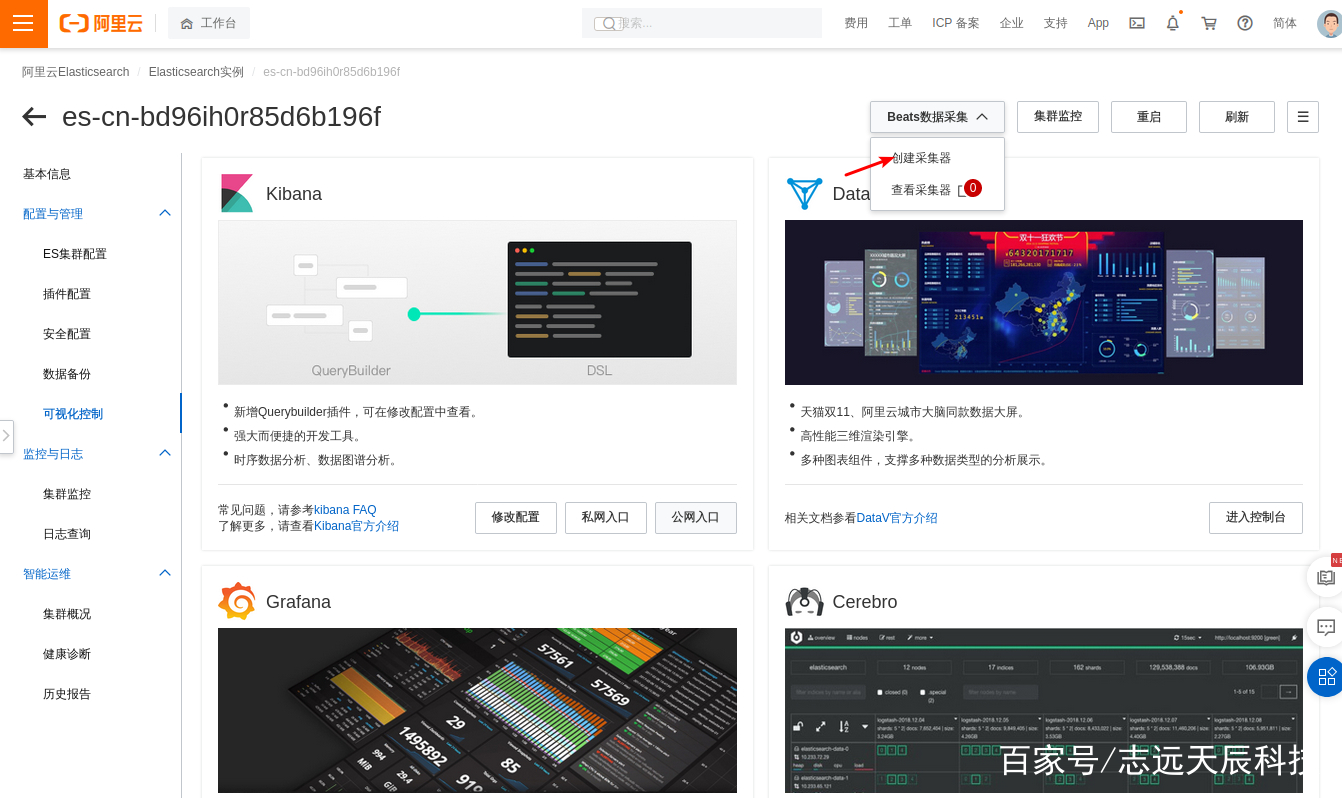Image resolution: width=1342 pixels, height=798 pixels.
Task: Open ES集群配置 in sidebar
Action: pyautogui.click(x=75, y=254)
